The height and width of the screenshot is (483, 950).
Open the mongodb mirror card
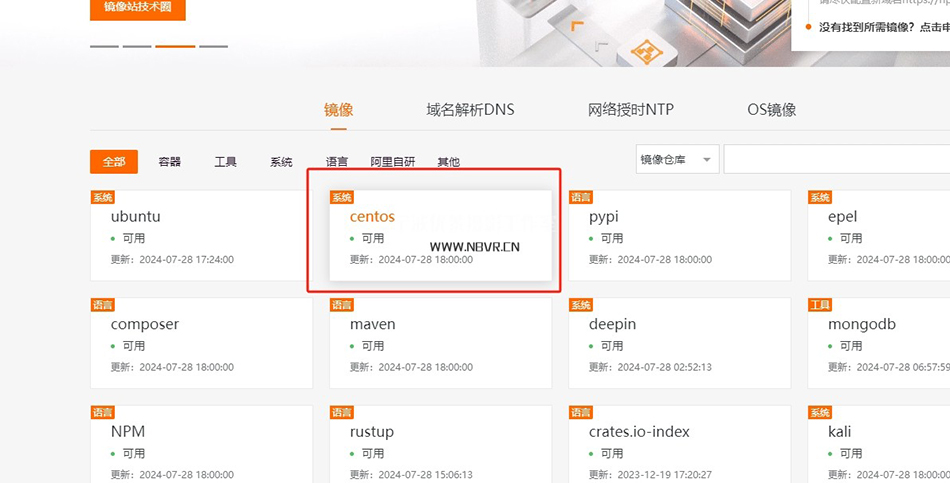(x=879, y=343)
